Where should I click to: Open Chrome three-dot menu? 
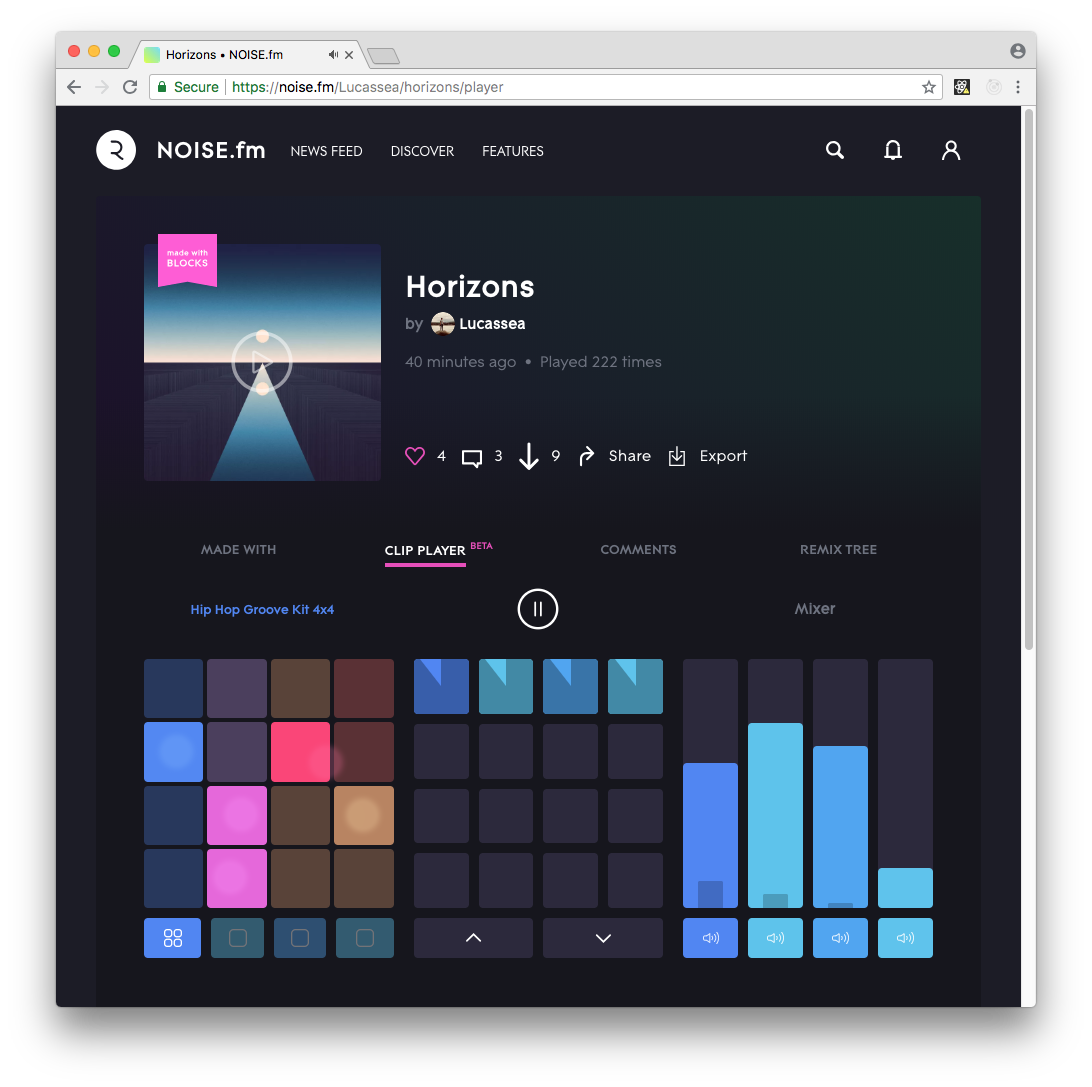[1017, 87]
